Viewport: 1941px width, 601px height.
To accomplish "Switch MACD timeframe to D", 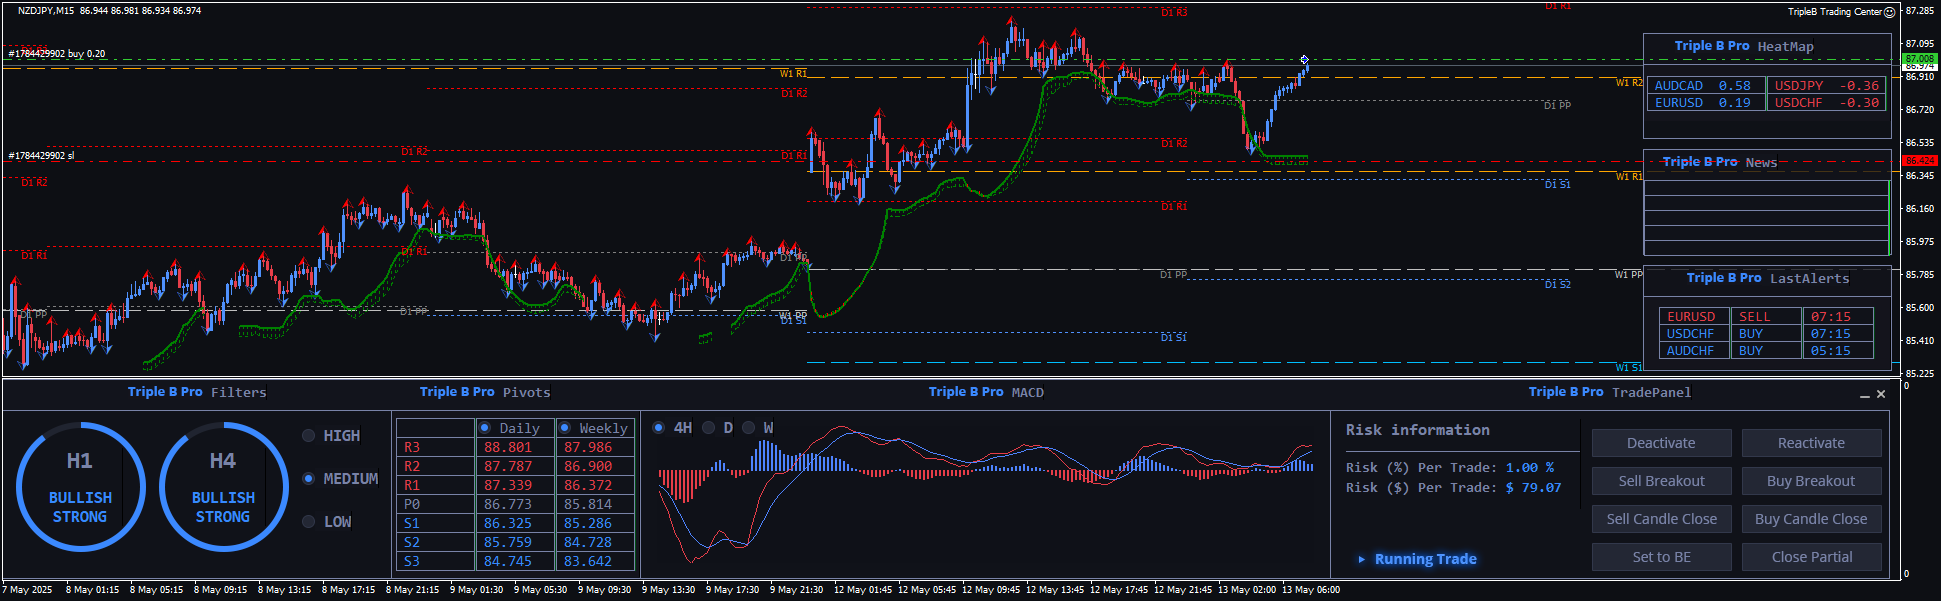I will [709, 428].
